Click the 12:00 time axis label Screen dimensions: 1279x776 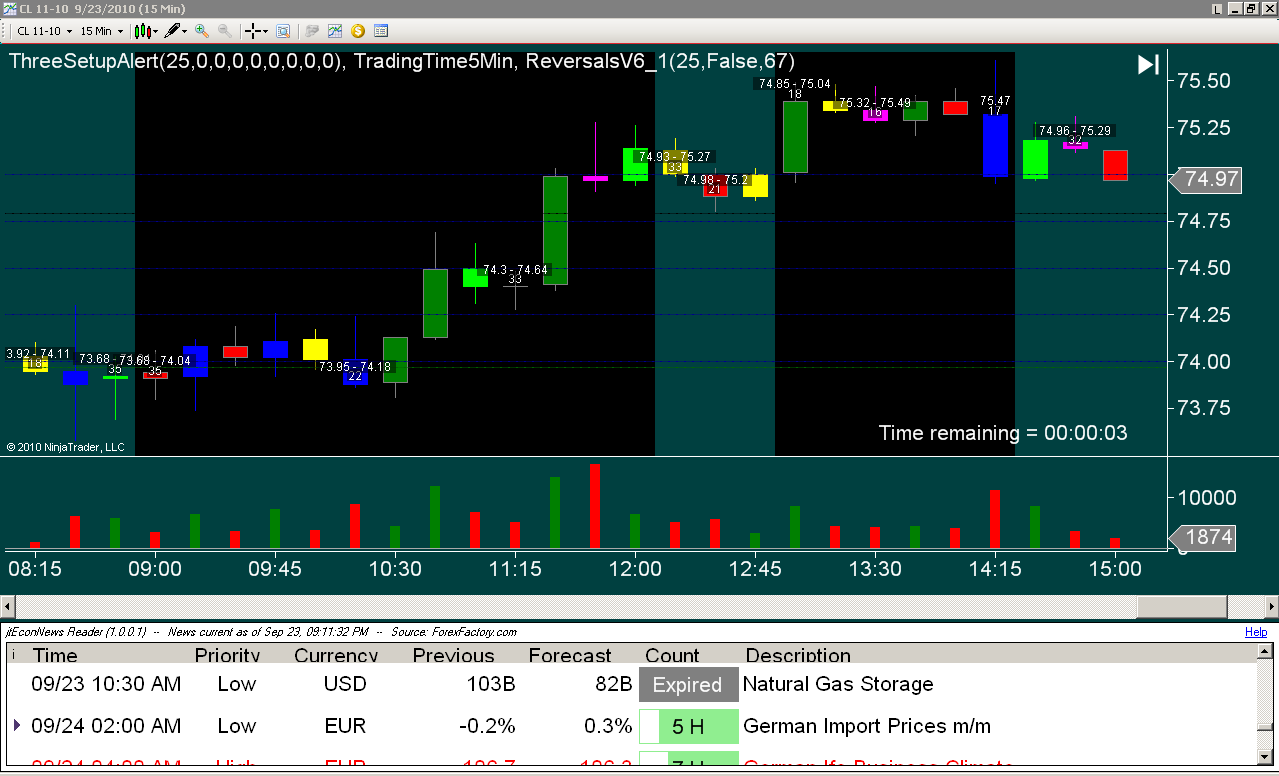click(x=635, y=569)
